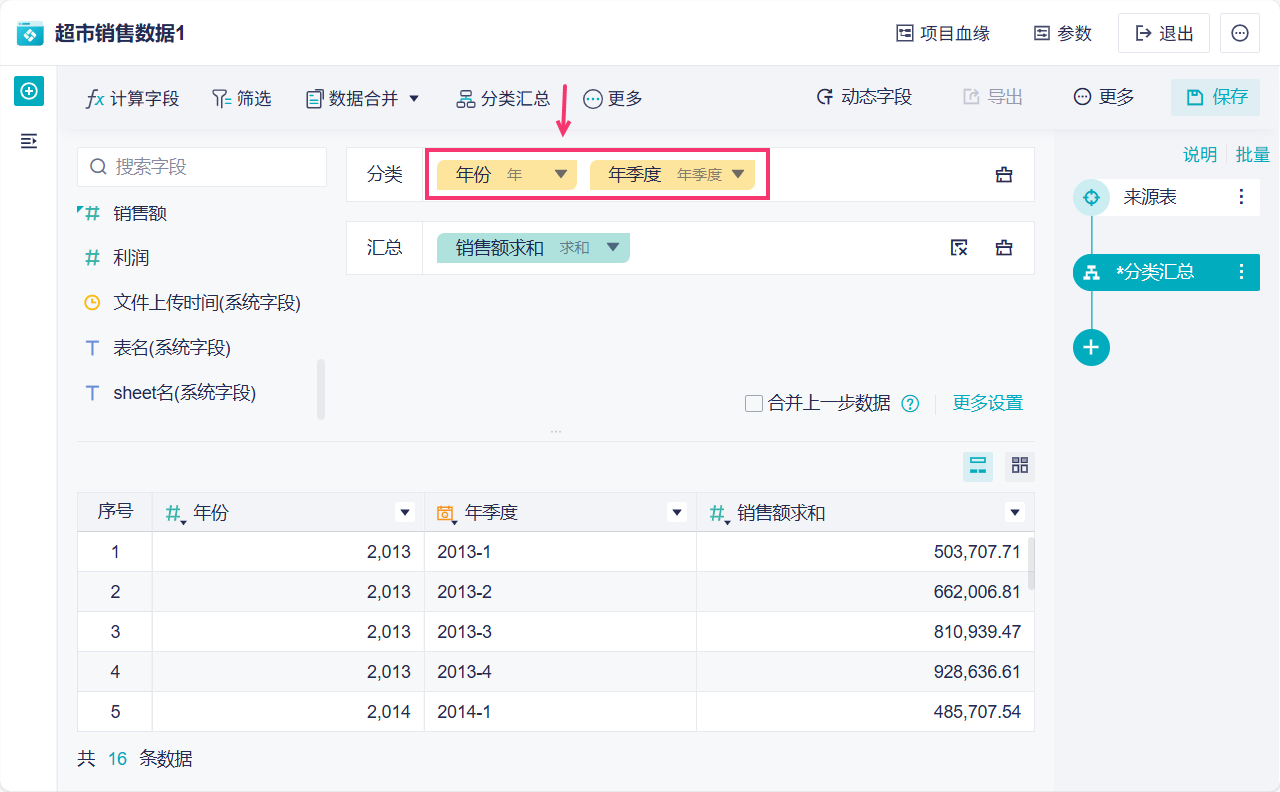The height and width of the screenshot is (792, 1280).
Task: Add a new step with the plus circle
Action: (x=1091, y=347)
